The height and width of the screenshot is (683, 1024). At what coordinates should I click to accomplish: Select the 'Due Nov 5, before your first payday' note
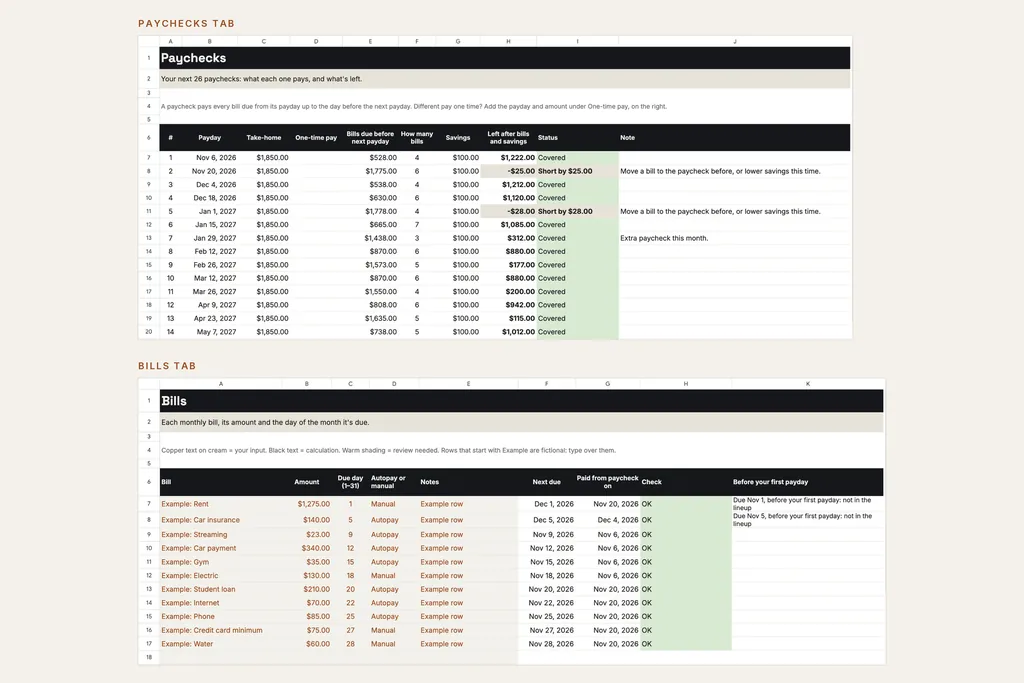[807, 520]
